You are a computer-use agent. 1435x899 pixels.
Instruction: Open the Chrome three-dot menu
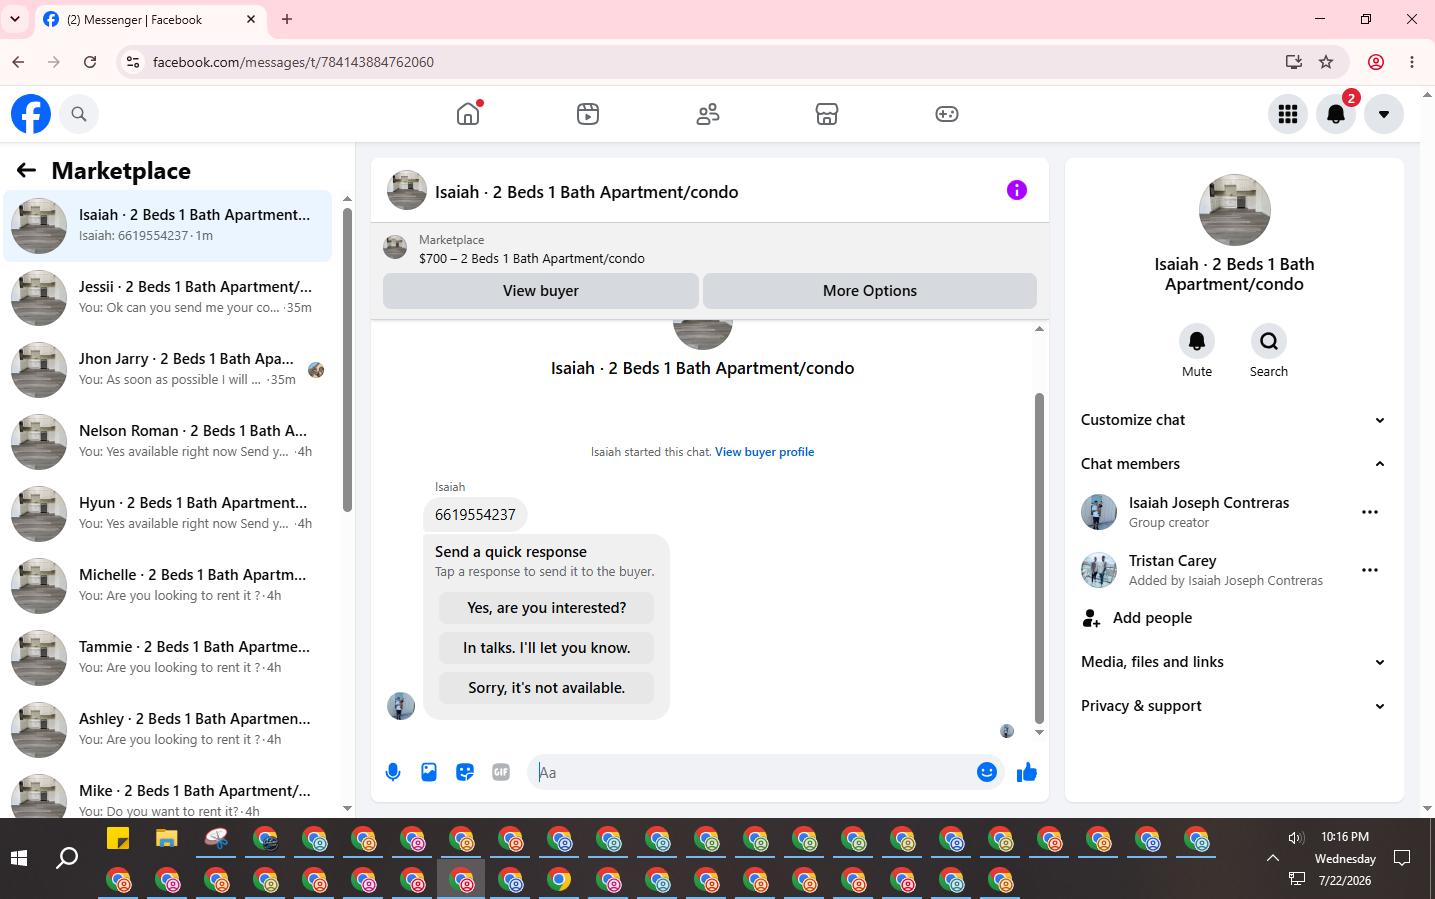[1412, 62]
